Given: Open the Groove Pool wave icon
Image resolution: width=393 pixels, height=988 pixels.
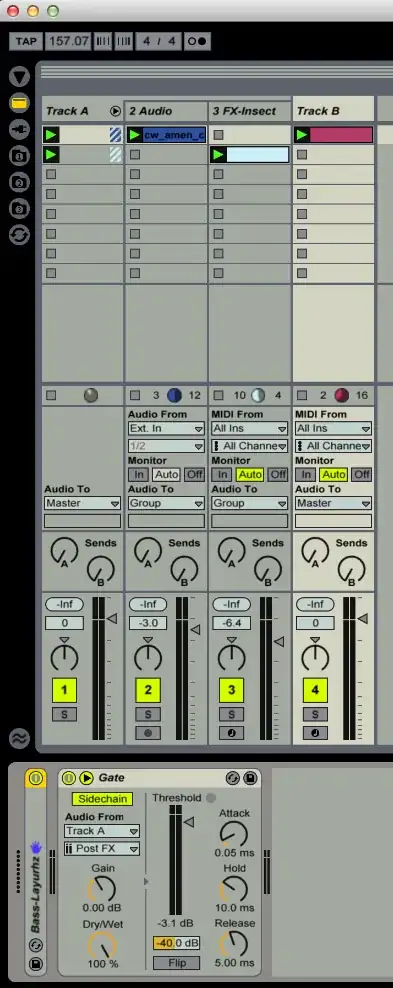Looking at the screenshot, I should click(20, 737).
